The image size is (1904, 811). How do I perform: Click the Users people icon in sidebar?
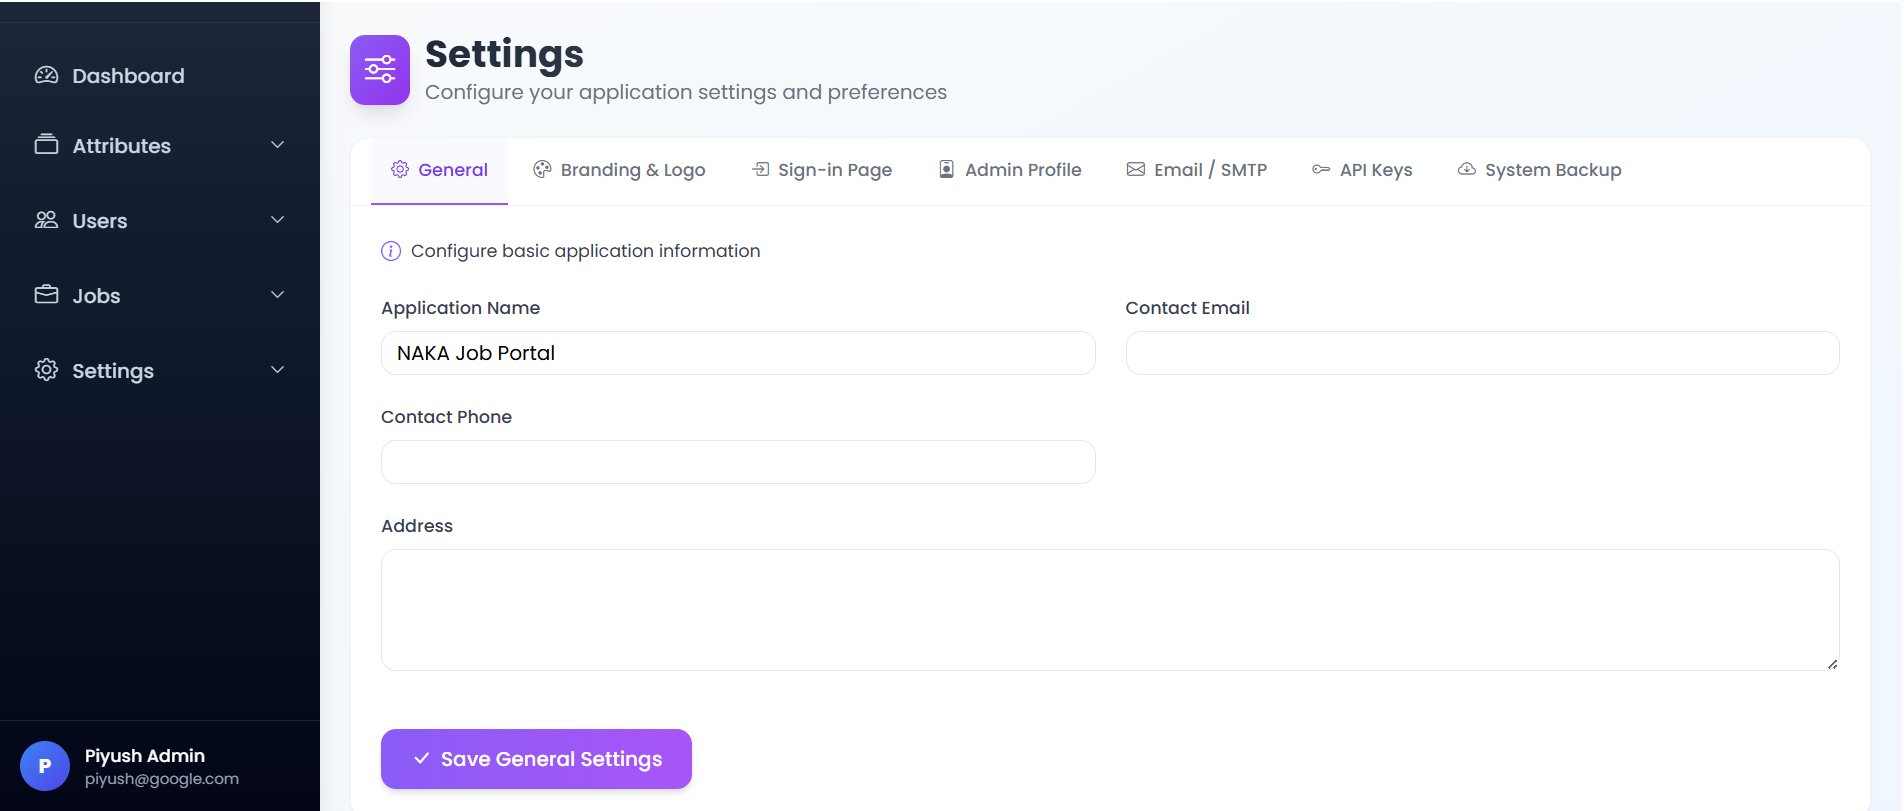(x=46, y=220)
